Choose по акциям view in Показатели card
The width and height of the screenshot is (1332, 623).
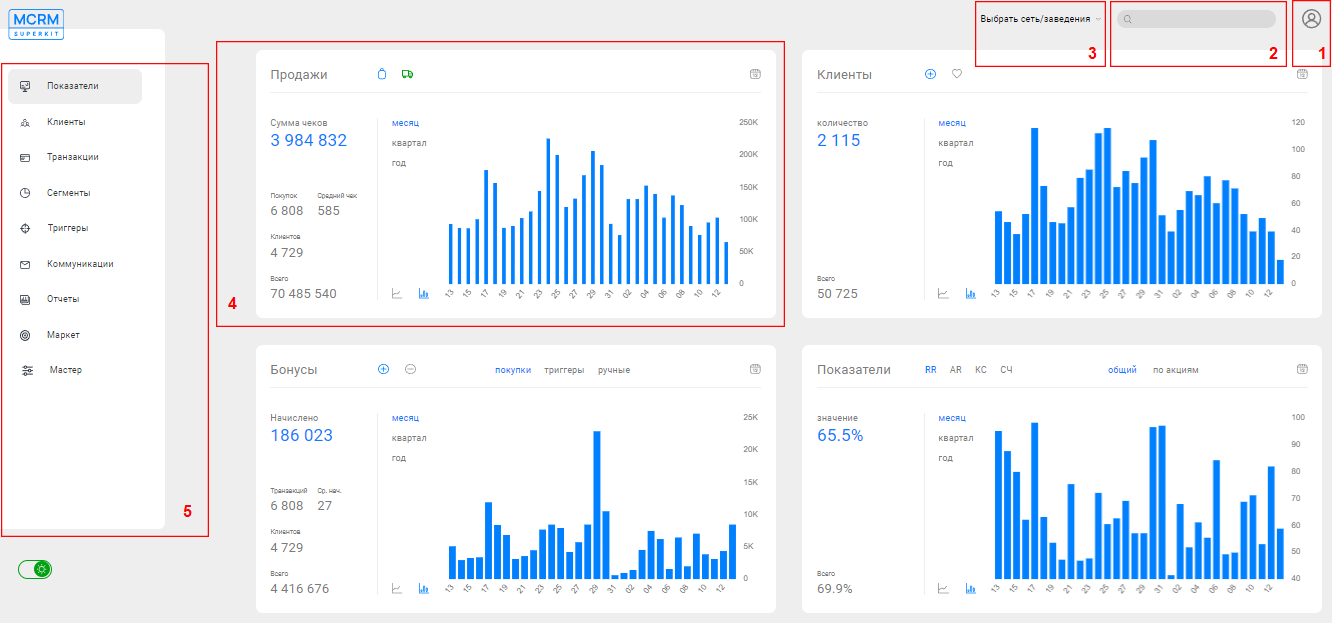[x=1176, y=370]
